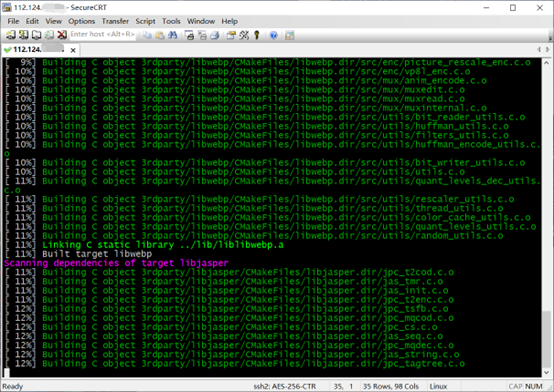
Task: Open the View menu
Action: (53, 21)
